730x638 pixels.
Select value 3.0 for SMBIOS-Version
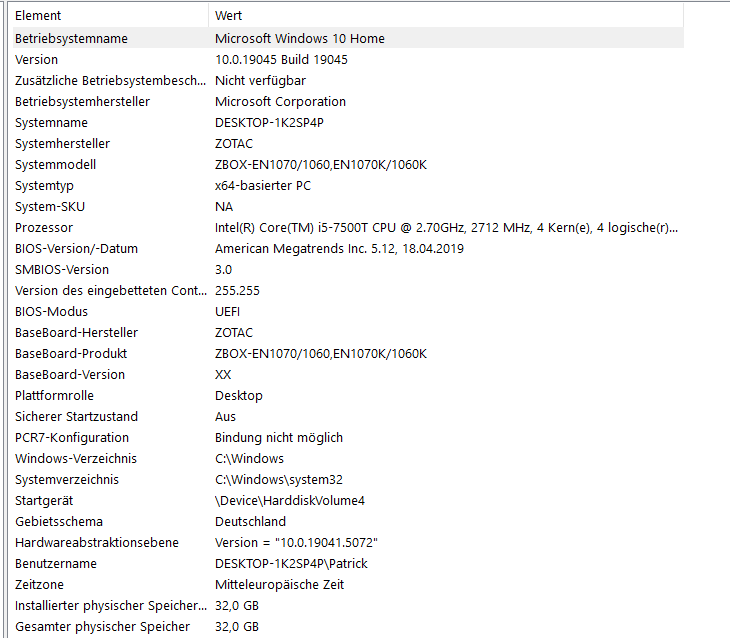[x=223, y=269]
